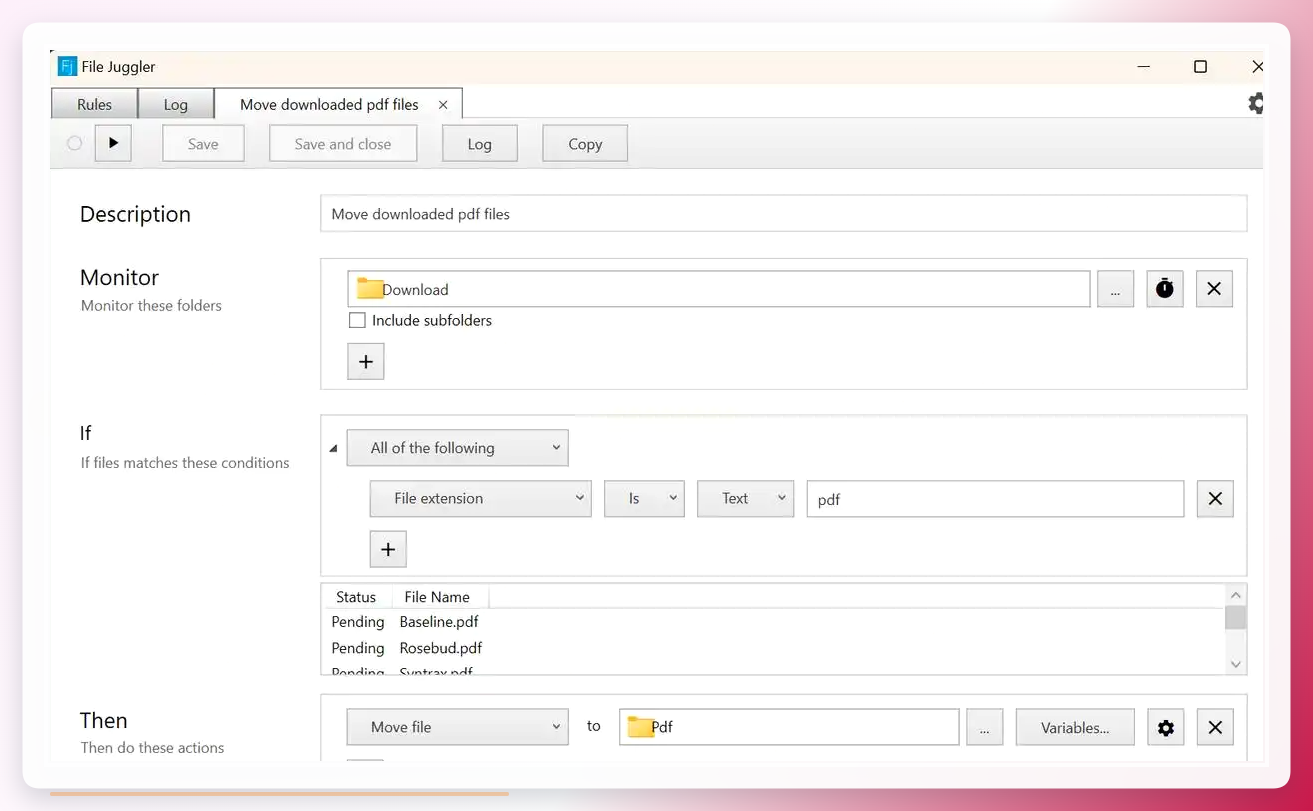Image resolution: width=1313 pixels, height=811 pixels.
Task: Switch to the Log tab
Action: [176, 105]
